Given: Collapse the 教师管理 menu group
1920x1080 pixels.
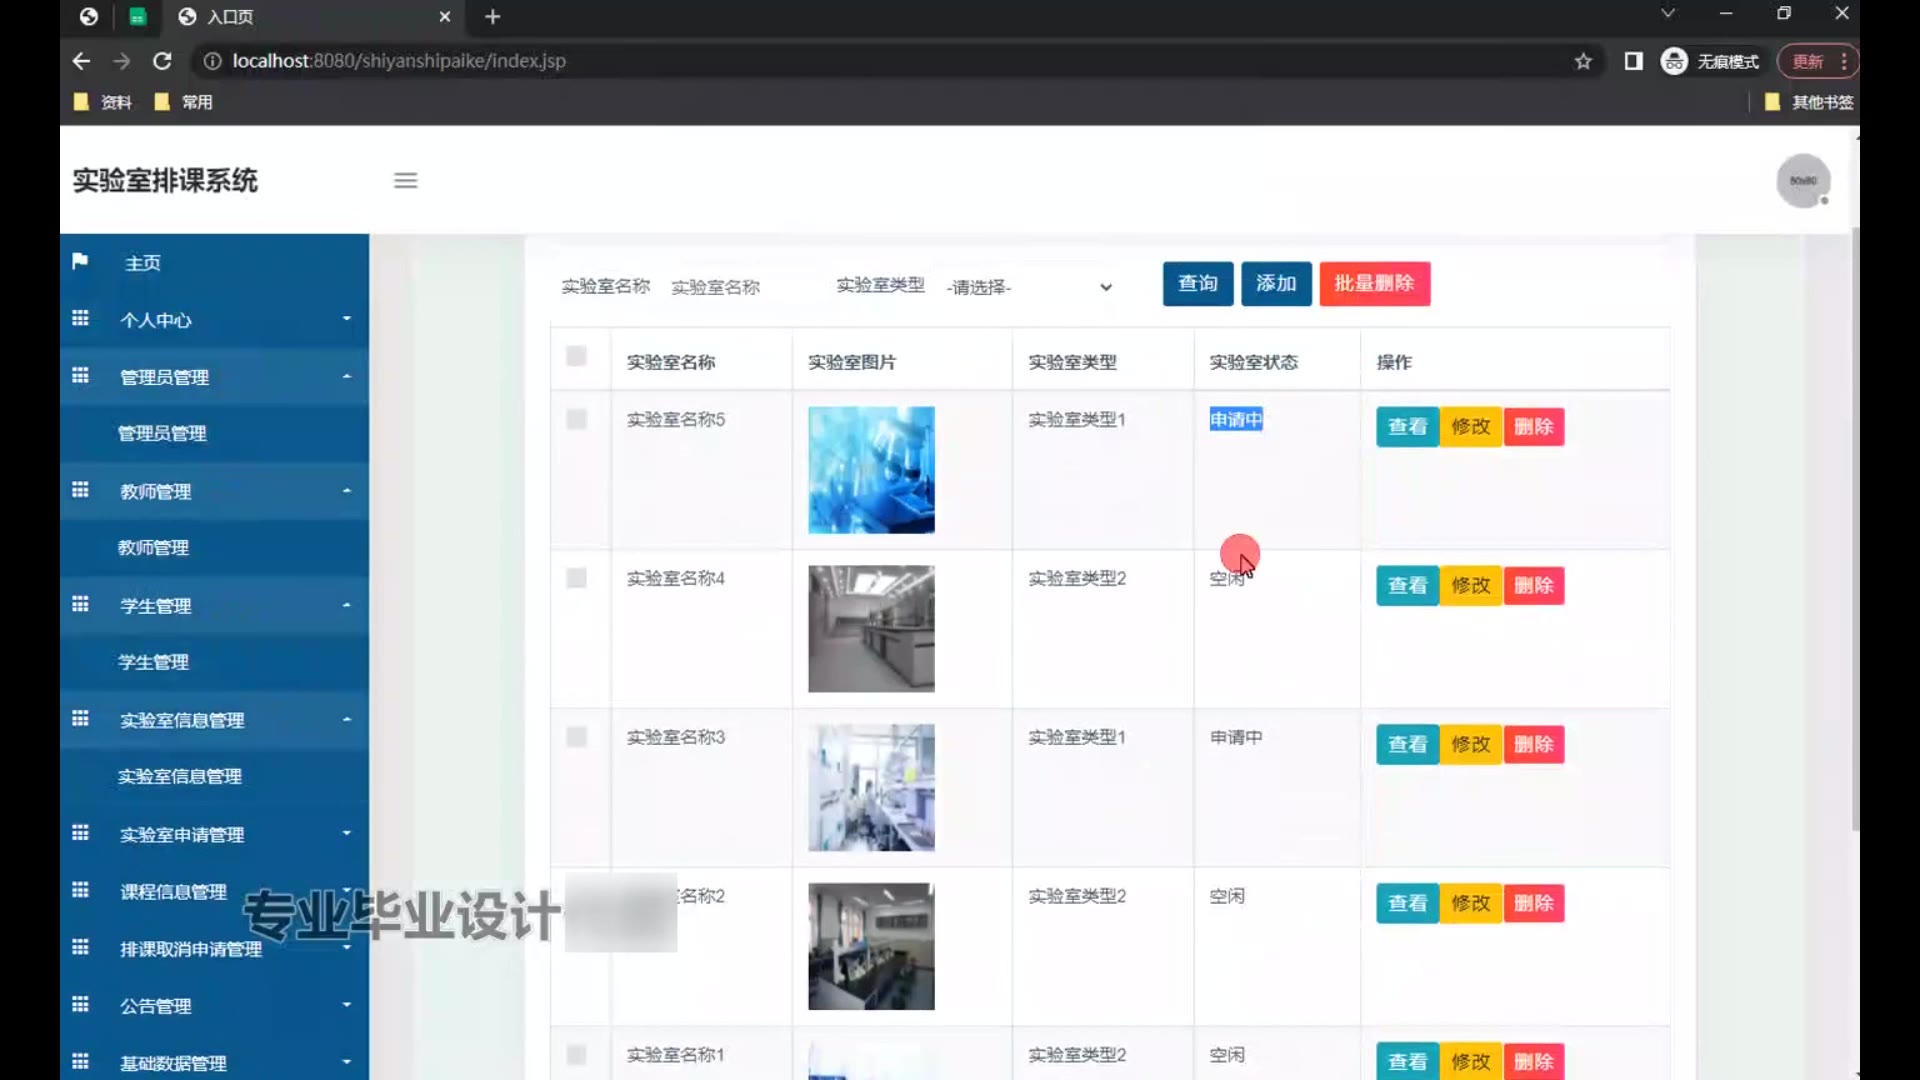Looking at the screenshot, I should coord(214,491).
